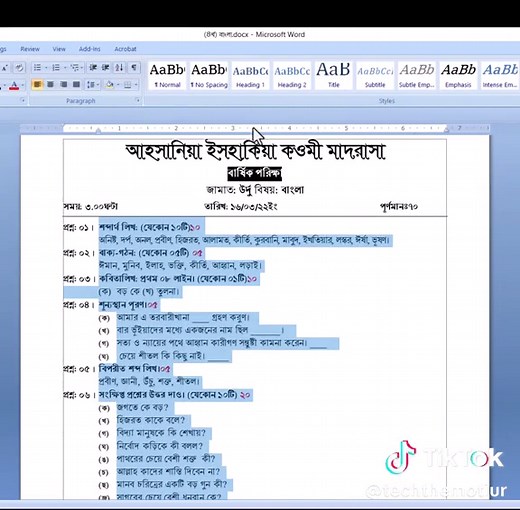
Task: Open the Font dialog launcher
Action: (23, 100)
